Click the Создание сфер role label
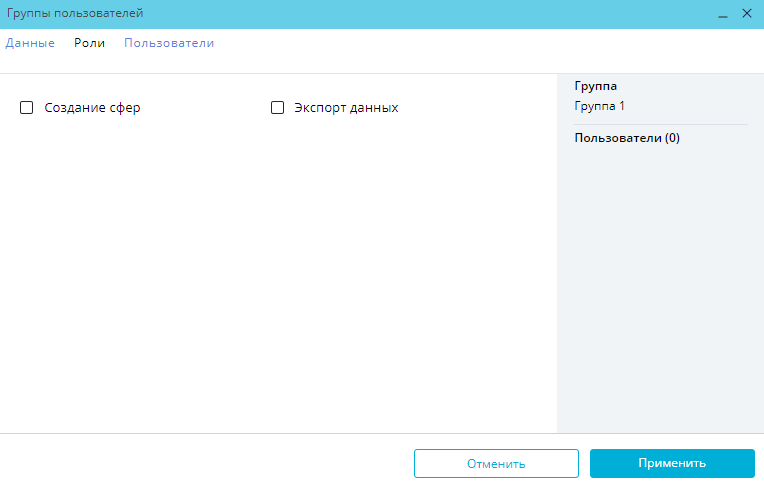The image size is (764, 492). pyautogui.click(x=92, y=108)
